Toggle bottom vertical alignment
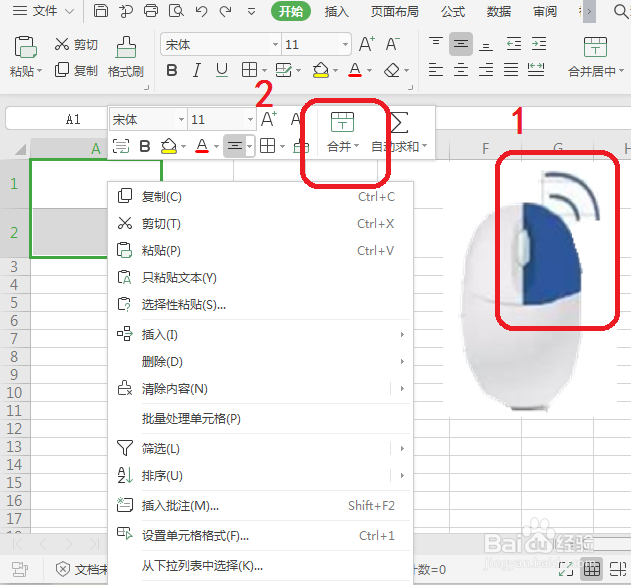Image resolution: width=631 pixels, height=585 pixels. coord(486,46)
